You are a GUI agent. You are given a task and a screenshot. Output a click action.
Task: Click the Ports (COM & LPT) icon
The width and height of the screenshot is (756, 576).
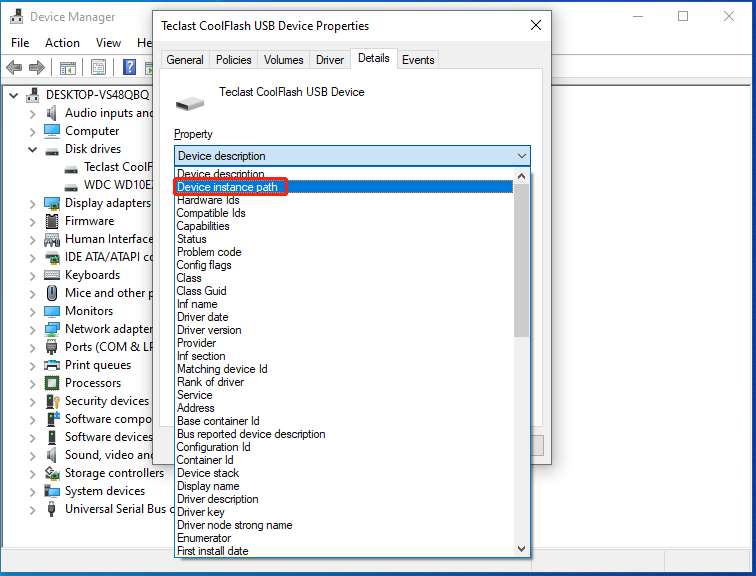pyautogui.click(x=52, y=347)
